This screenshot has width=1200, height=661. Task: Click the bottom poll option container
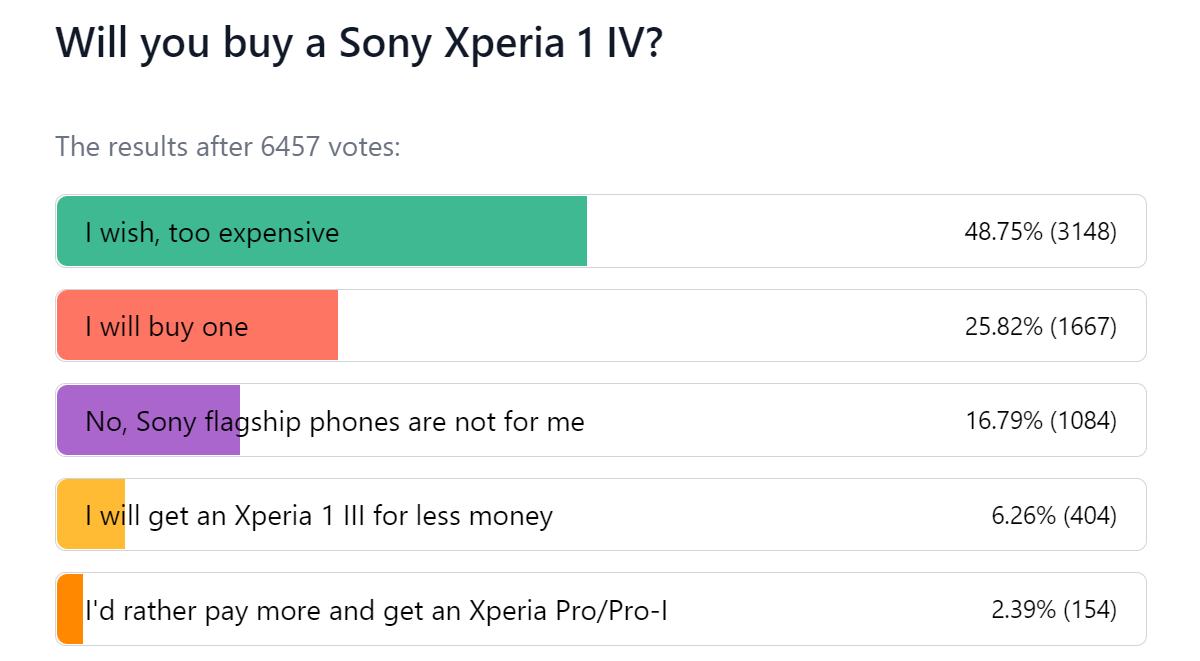click(x=600, y=608)
